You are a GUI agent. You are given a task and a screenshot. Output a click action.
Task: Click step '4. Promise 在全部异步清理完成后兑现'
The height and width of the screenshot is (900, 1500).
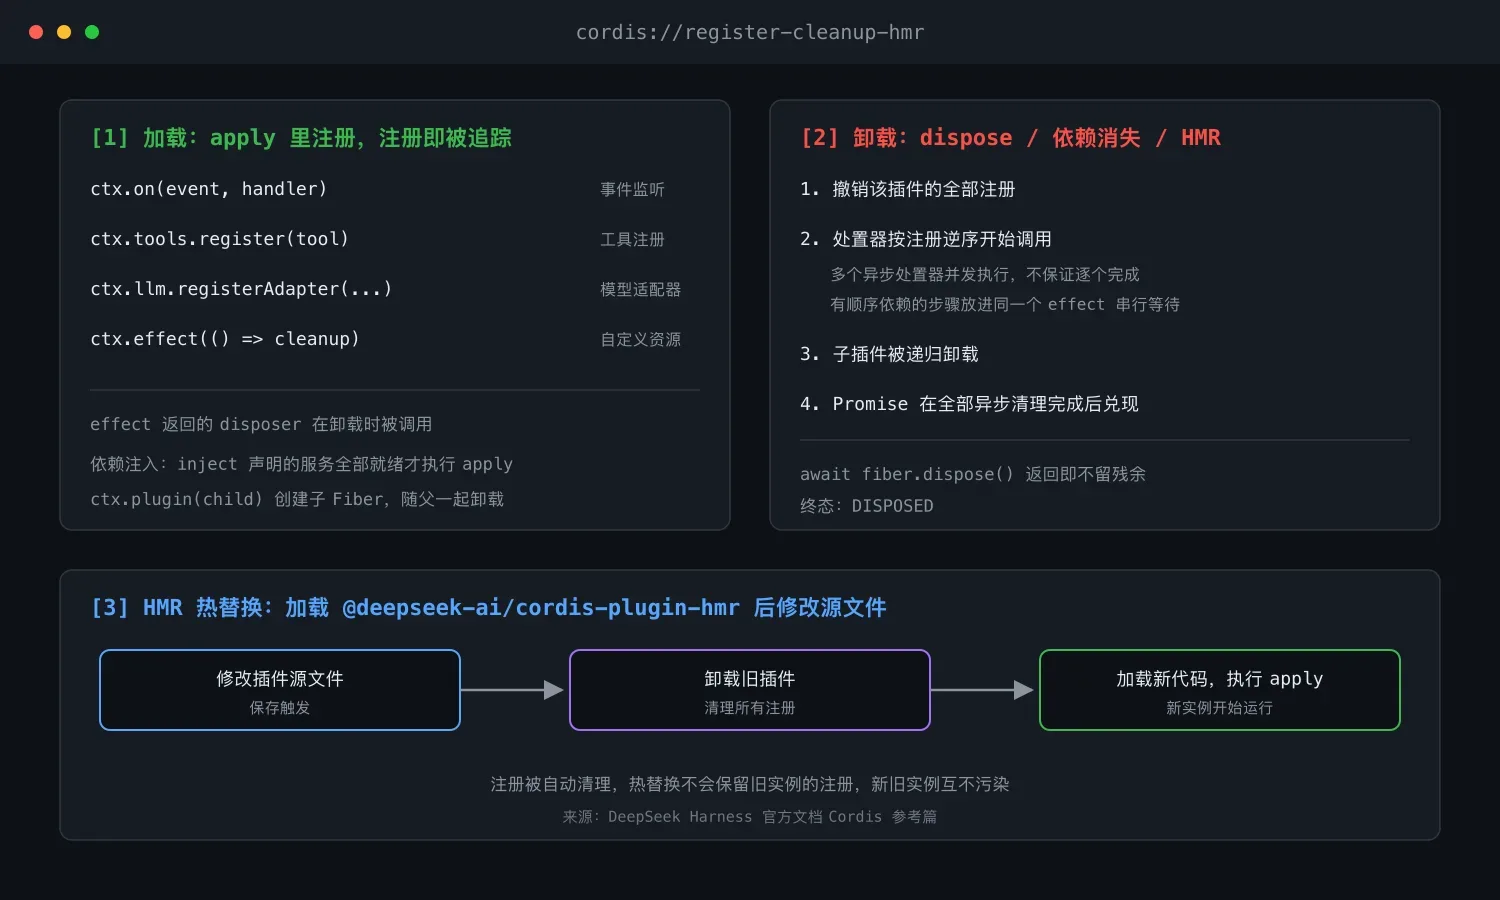pyautogui.click(x=969, y=404)
